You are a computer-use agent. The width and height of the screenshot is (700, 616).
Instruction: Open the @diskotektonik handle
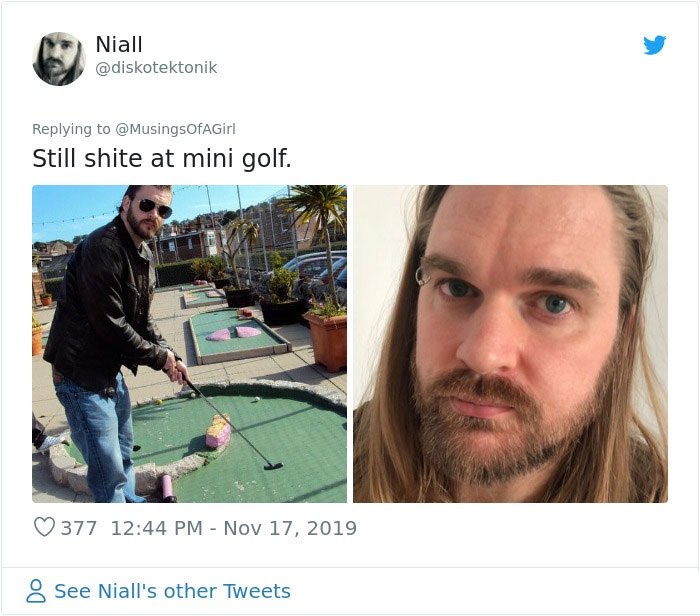(156, 68)
